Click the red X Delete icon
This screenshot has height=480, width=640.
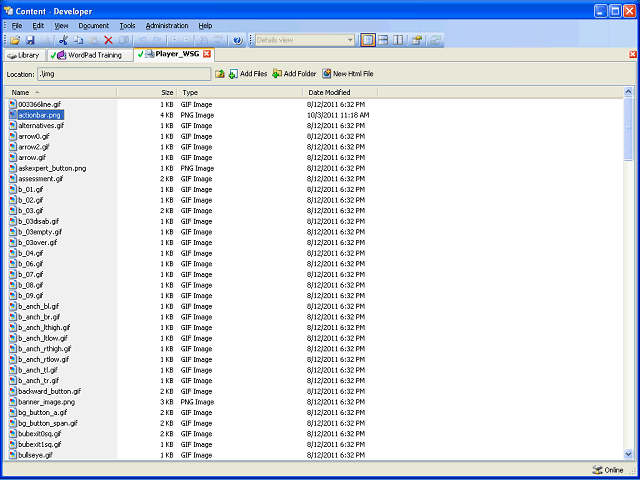coord(108,40)
